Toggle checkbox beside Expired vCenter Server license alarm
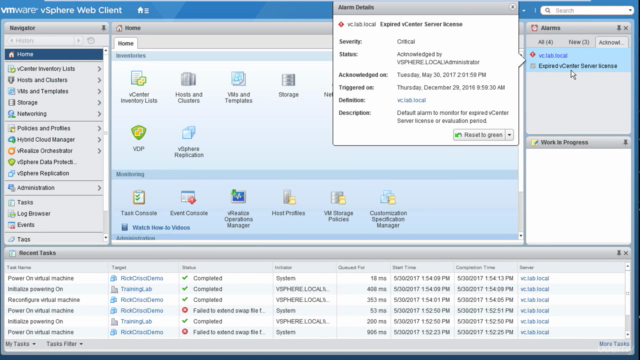 pyautogui.click(x=533, y=66)
